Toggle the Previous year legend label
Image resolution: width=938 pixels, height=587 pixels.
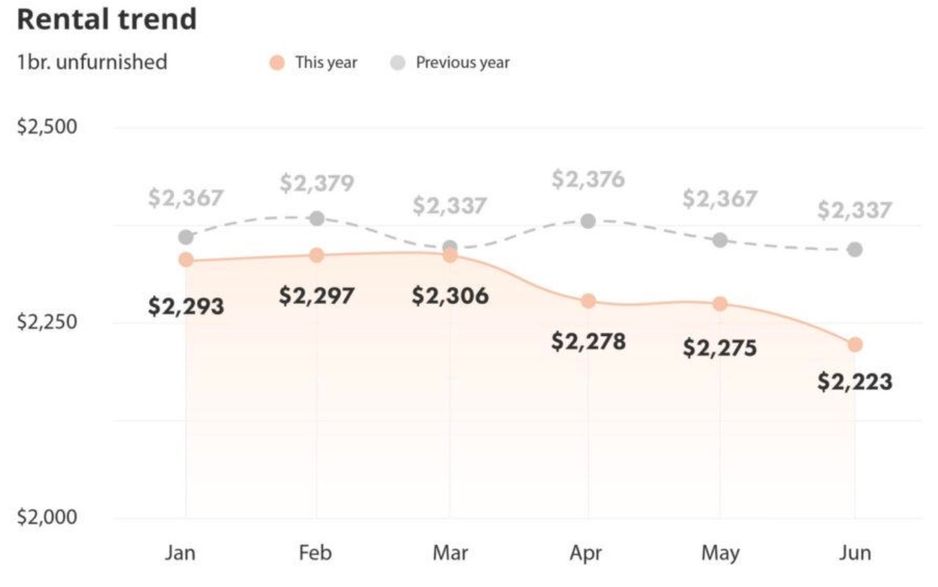coord(462,63)
